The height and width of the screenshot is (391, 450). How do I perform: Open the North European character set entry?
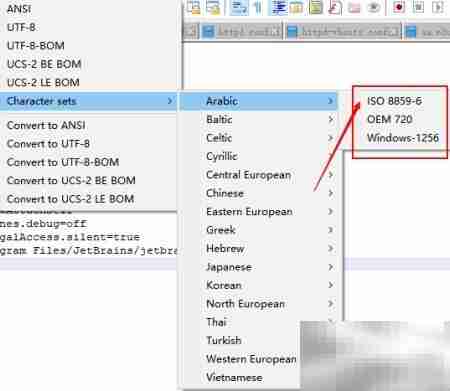click(259, 304)
